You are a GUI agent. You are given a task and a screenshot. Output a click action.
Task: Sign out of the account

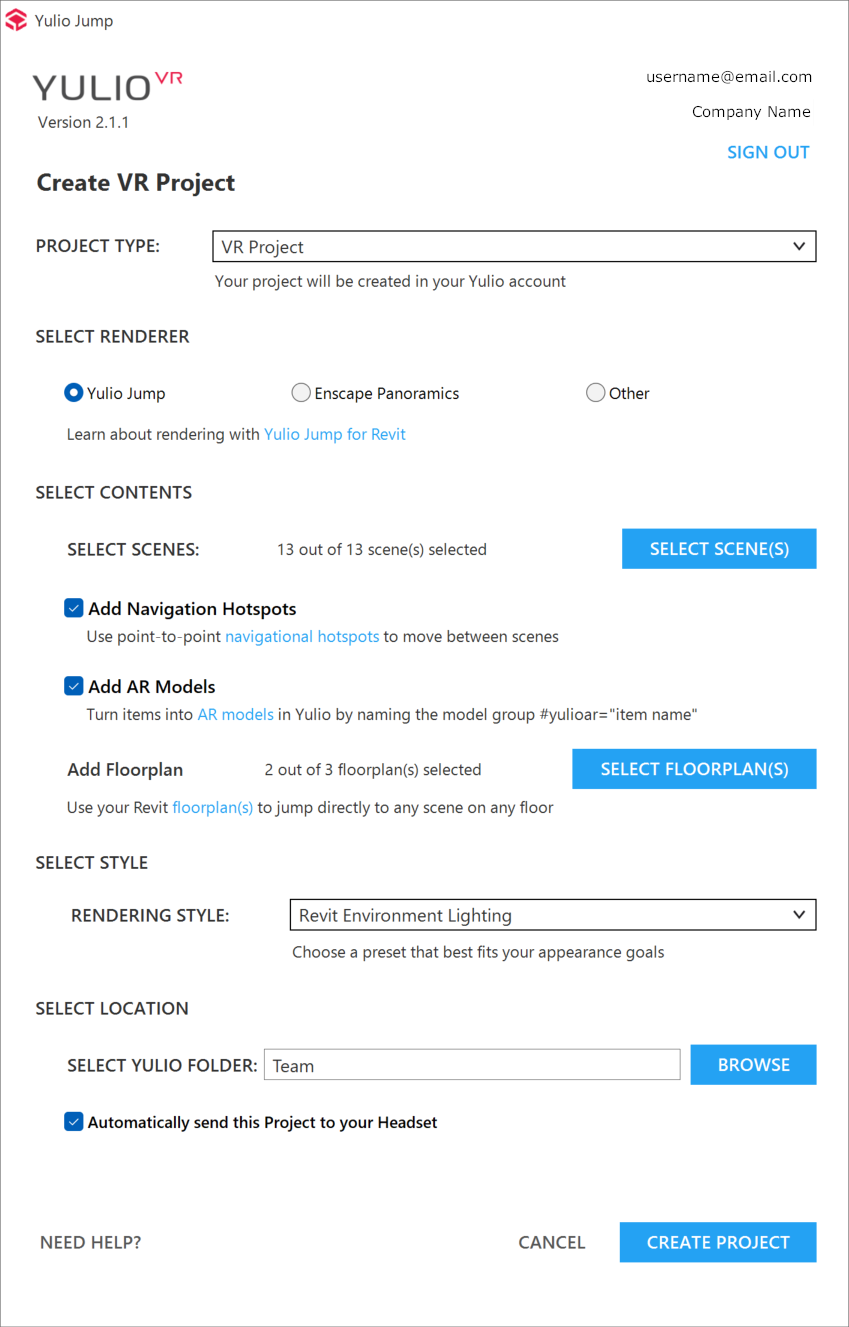pyautogui.click(x=767, y=152)
